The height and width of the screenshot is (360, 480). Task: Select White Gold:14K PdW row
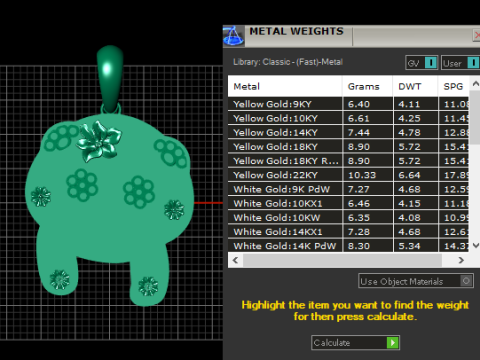(348, 246)
